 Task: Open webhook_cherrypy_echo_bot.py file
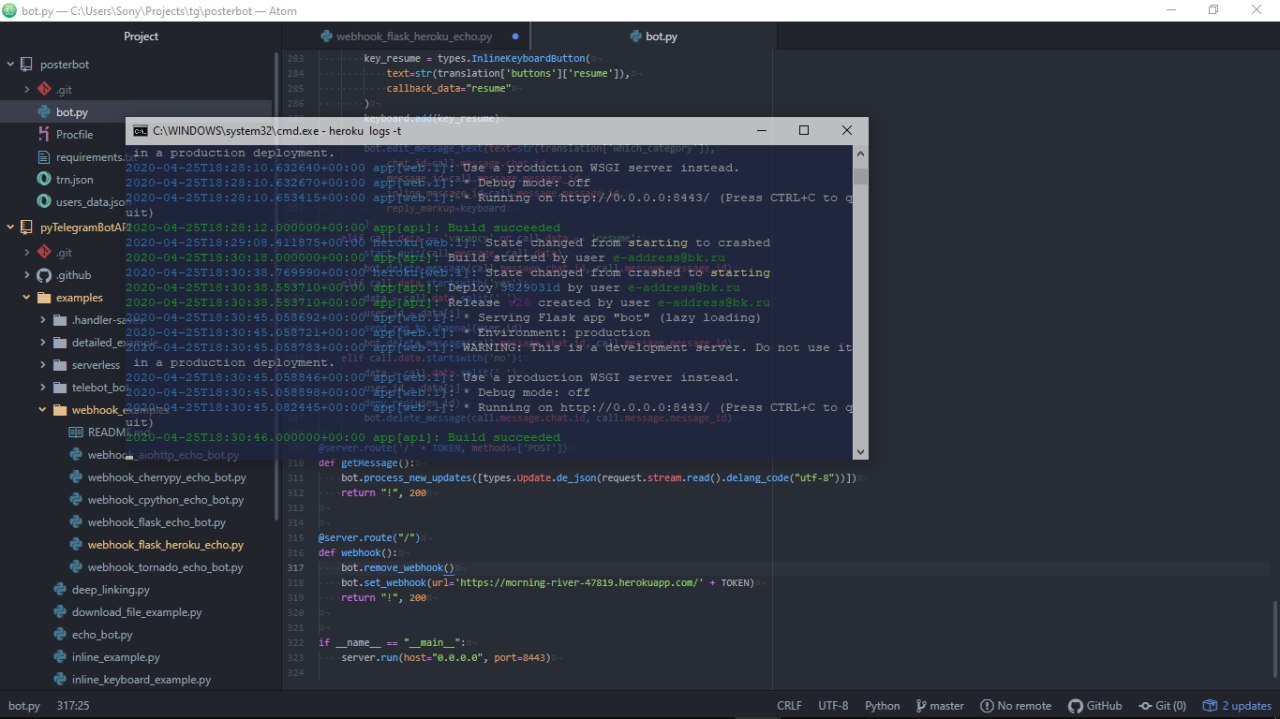point(166,477)
